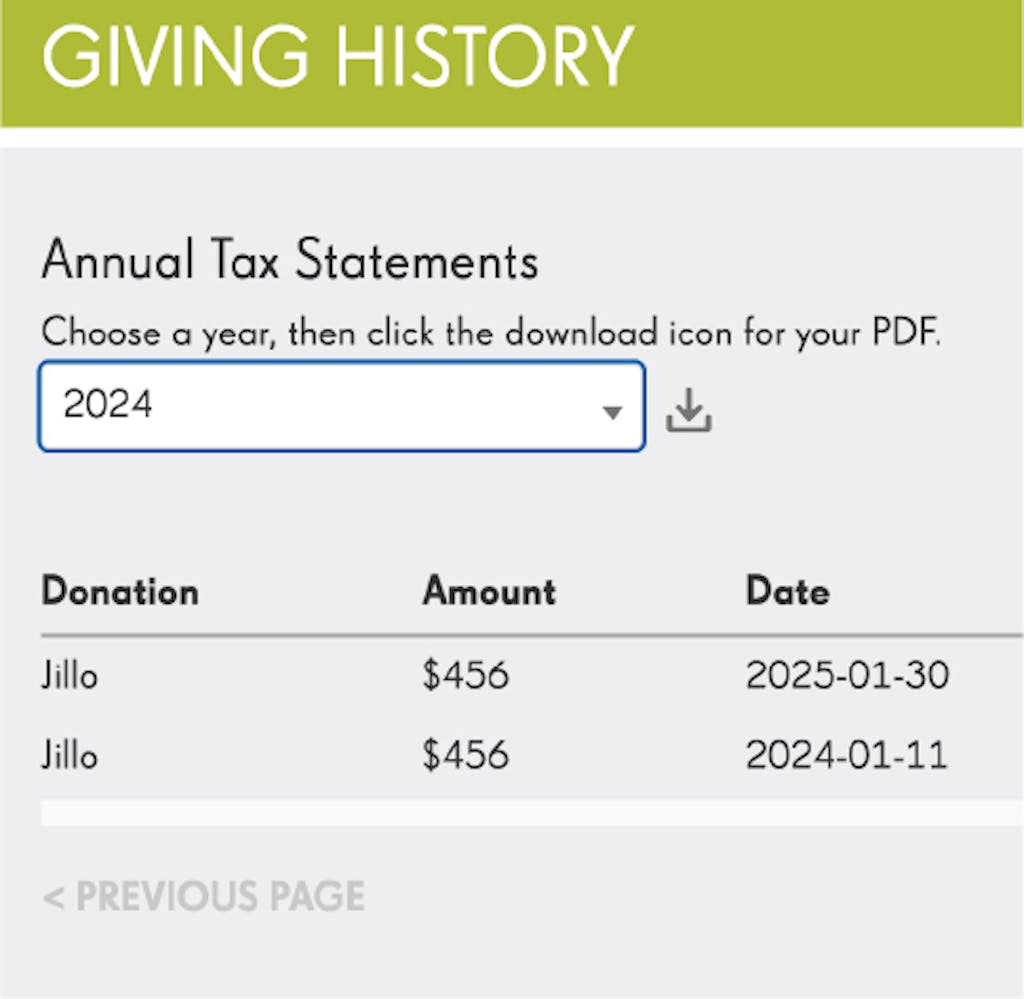Click the small arrow in the year selector
Image resolution: width=1024 pixels, height=999 pixels.
click(613, 411)
